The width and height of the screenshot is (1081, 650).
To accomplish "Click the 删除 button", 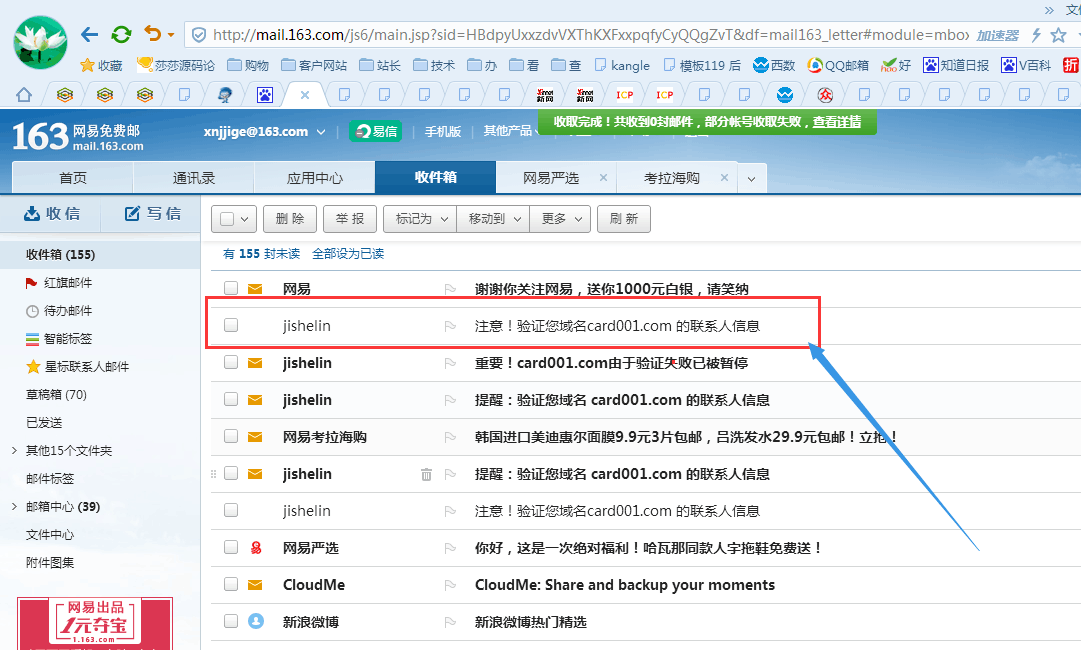I will [290, 219].
